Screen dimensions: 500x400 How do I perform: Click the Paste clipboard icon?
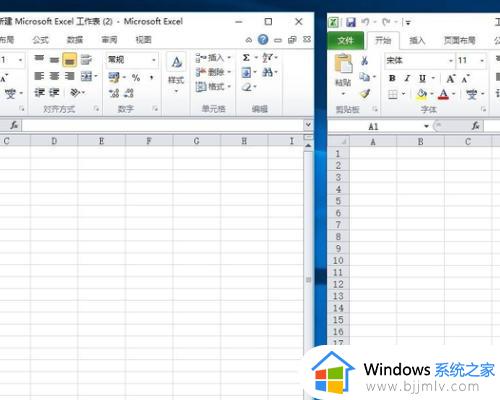point(343,63)
